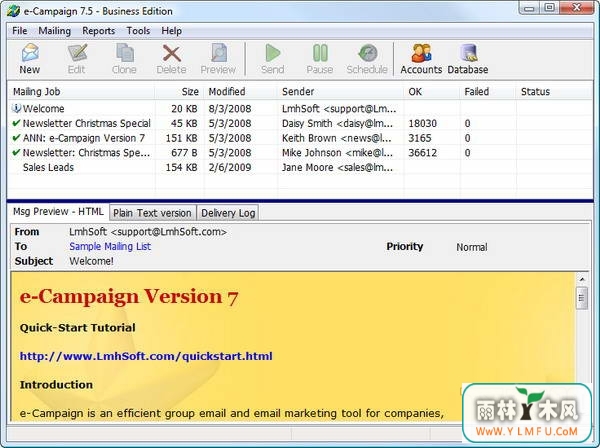Open Accounts from the toolbar
The image size is (600, 448).
coord(421,59)
